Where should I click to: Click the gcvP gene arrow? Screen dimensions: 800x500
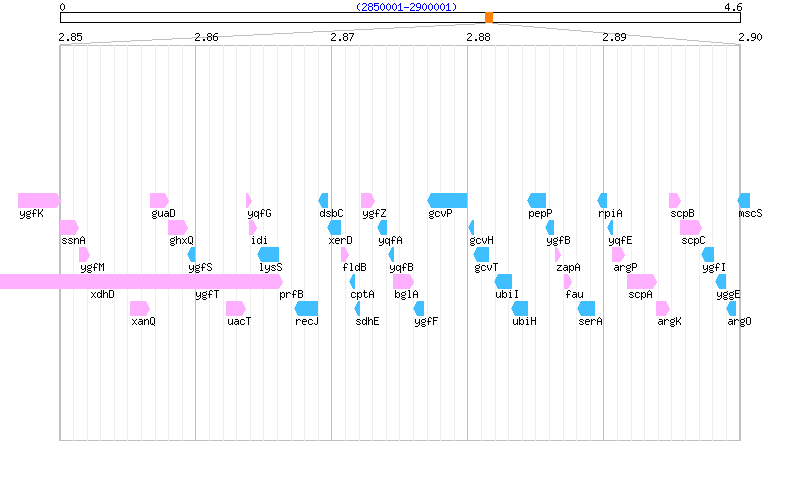pos(447,200)
